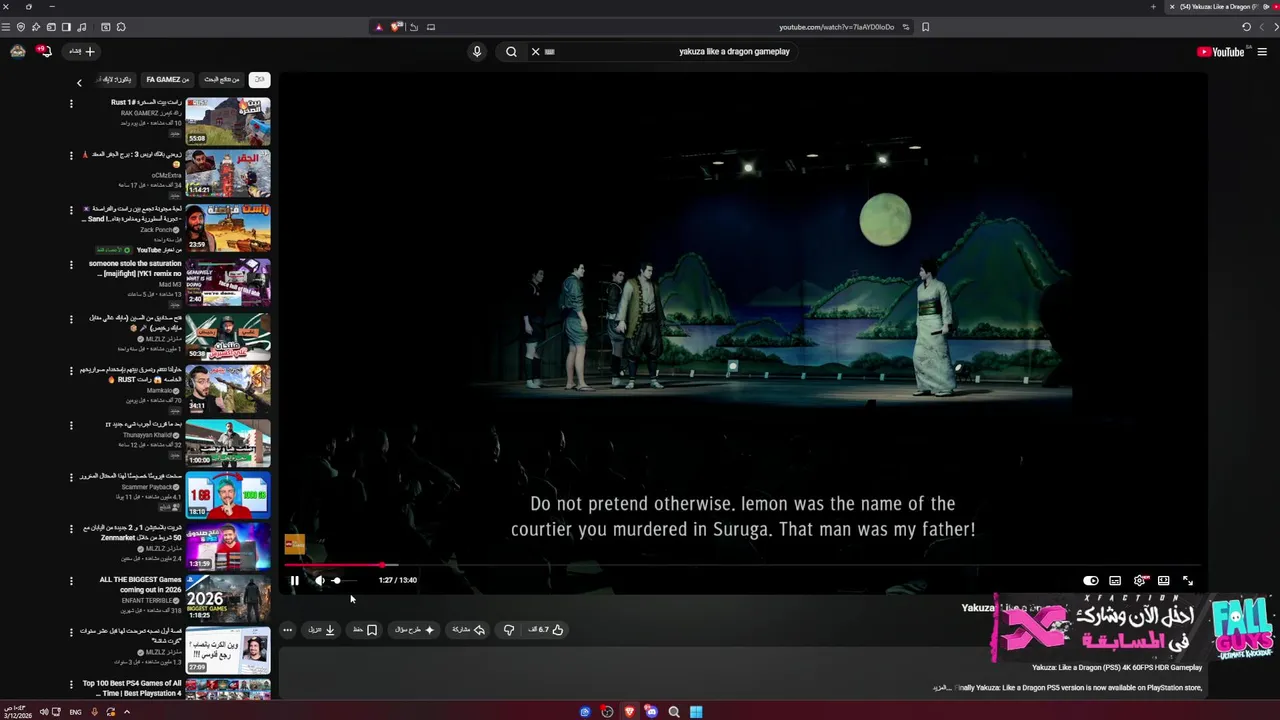Click the youtube.com address bar URL
Viewport: 1280px width, 720px height.
(836, 27)
